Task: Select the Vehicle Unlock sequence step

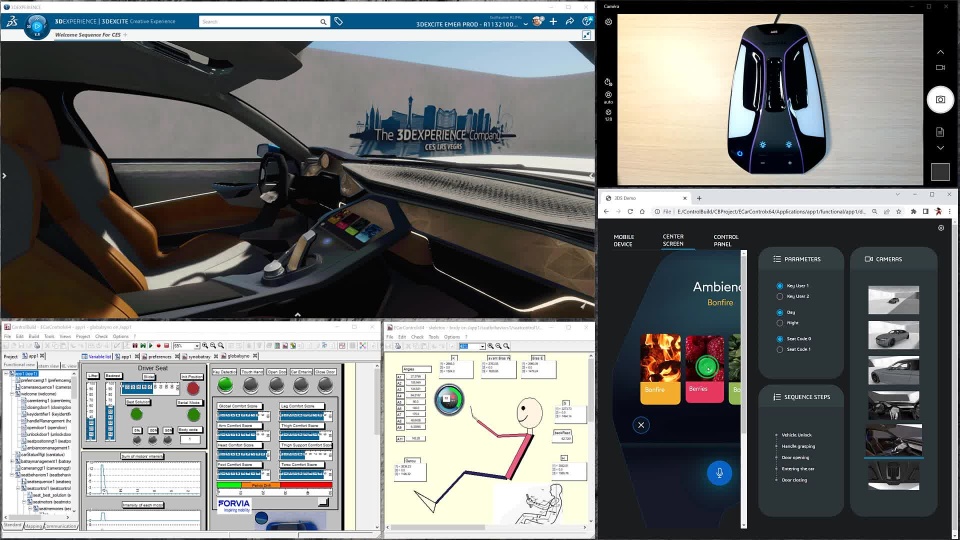Action: point(797,435)
